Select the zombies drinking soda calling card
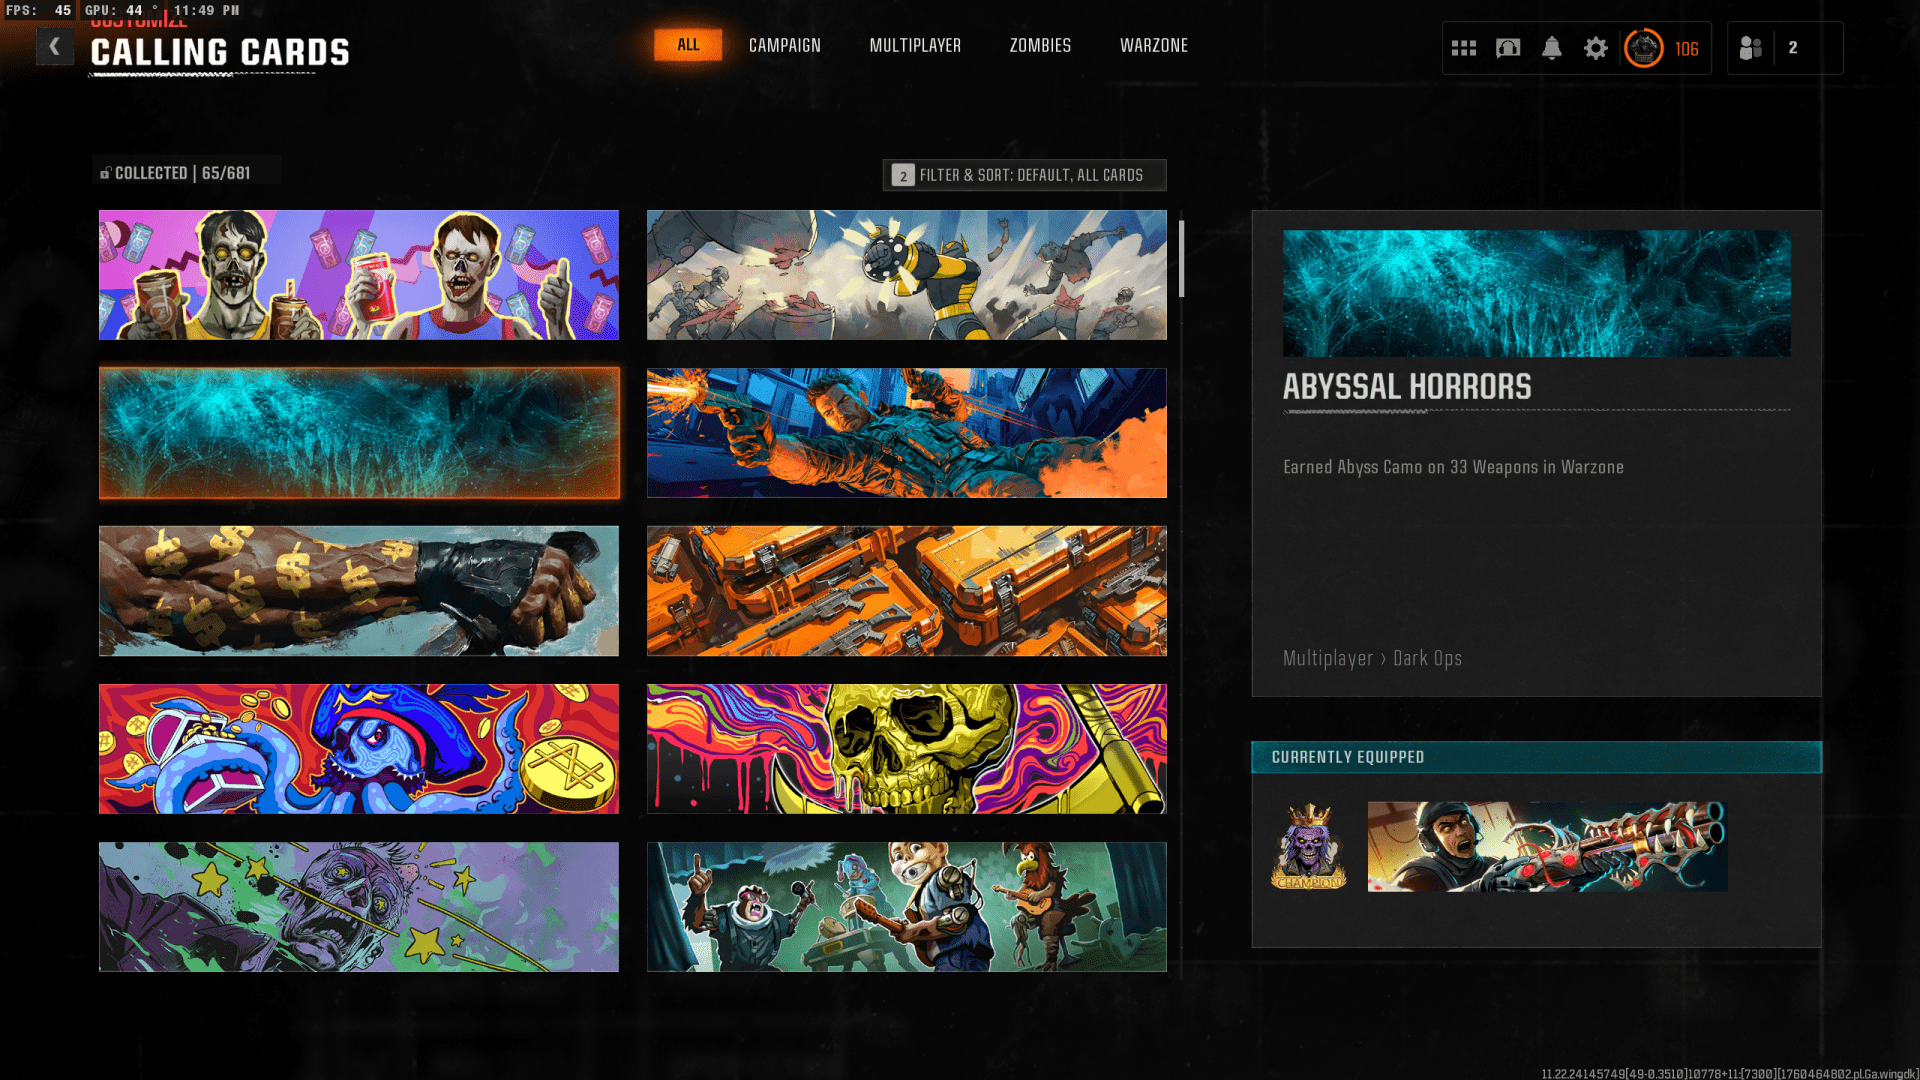Image resolution: width=1920 pixels, height=1080 pixels. (x=358, y=275)
